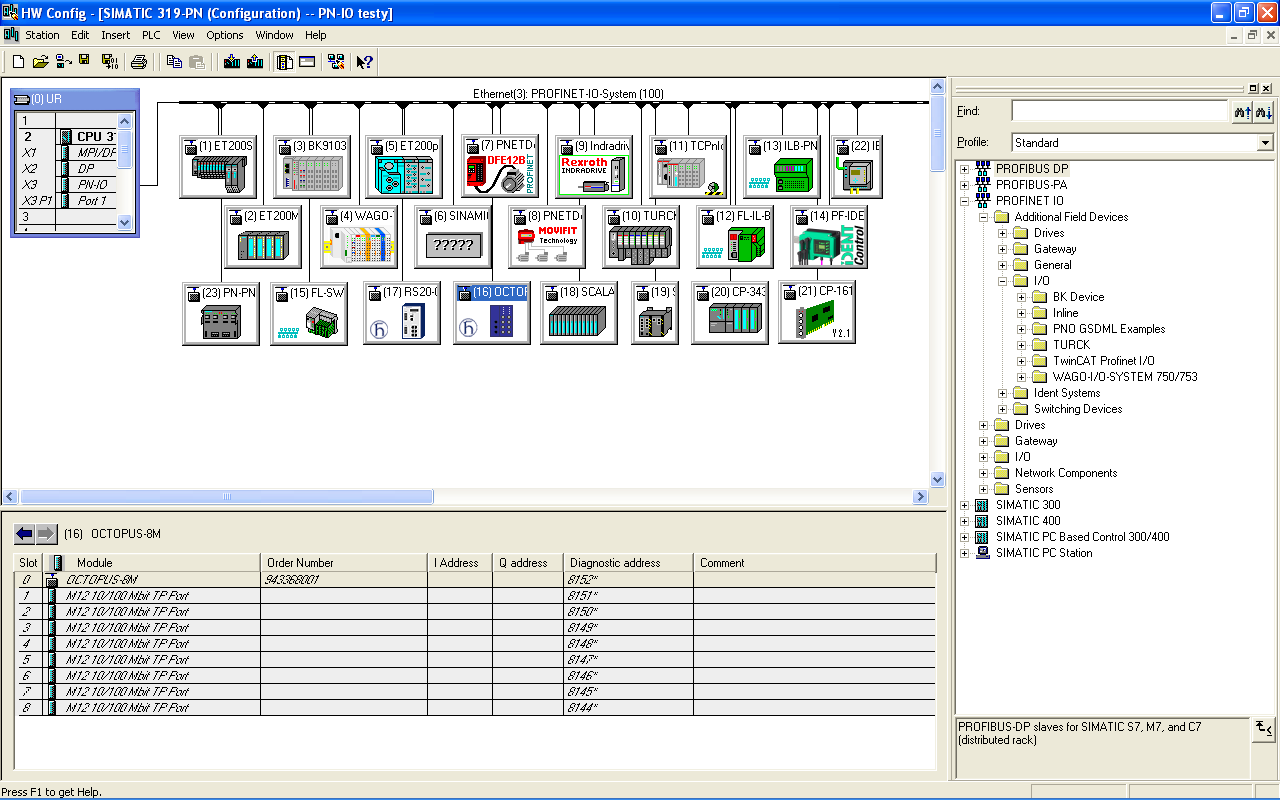This screenshot has width=1280, height=800.
Task: Open the Station menu
Action: (x=42, y=35)
